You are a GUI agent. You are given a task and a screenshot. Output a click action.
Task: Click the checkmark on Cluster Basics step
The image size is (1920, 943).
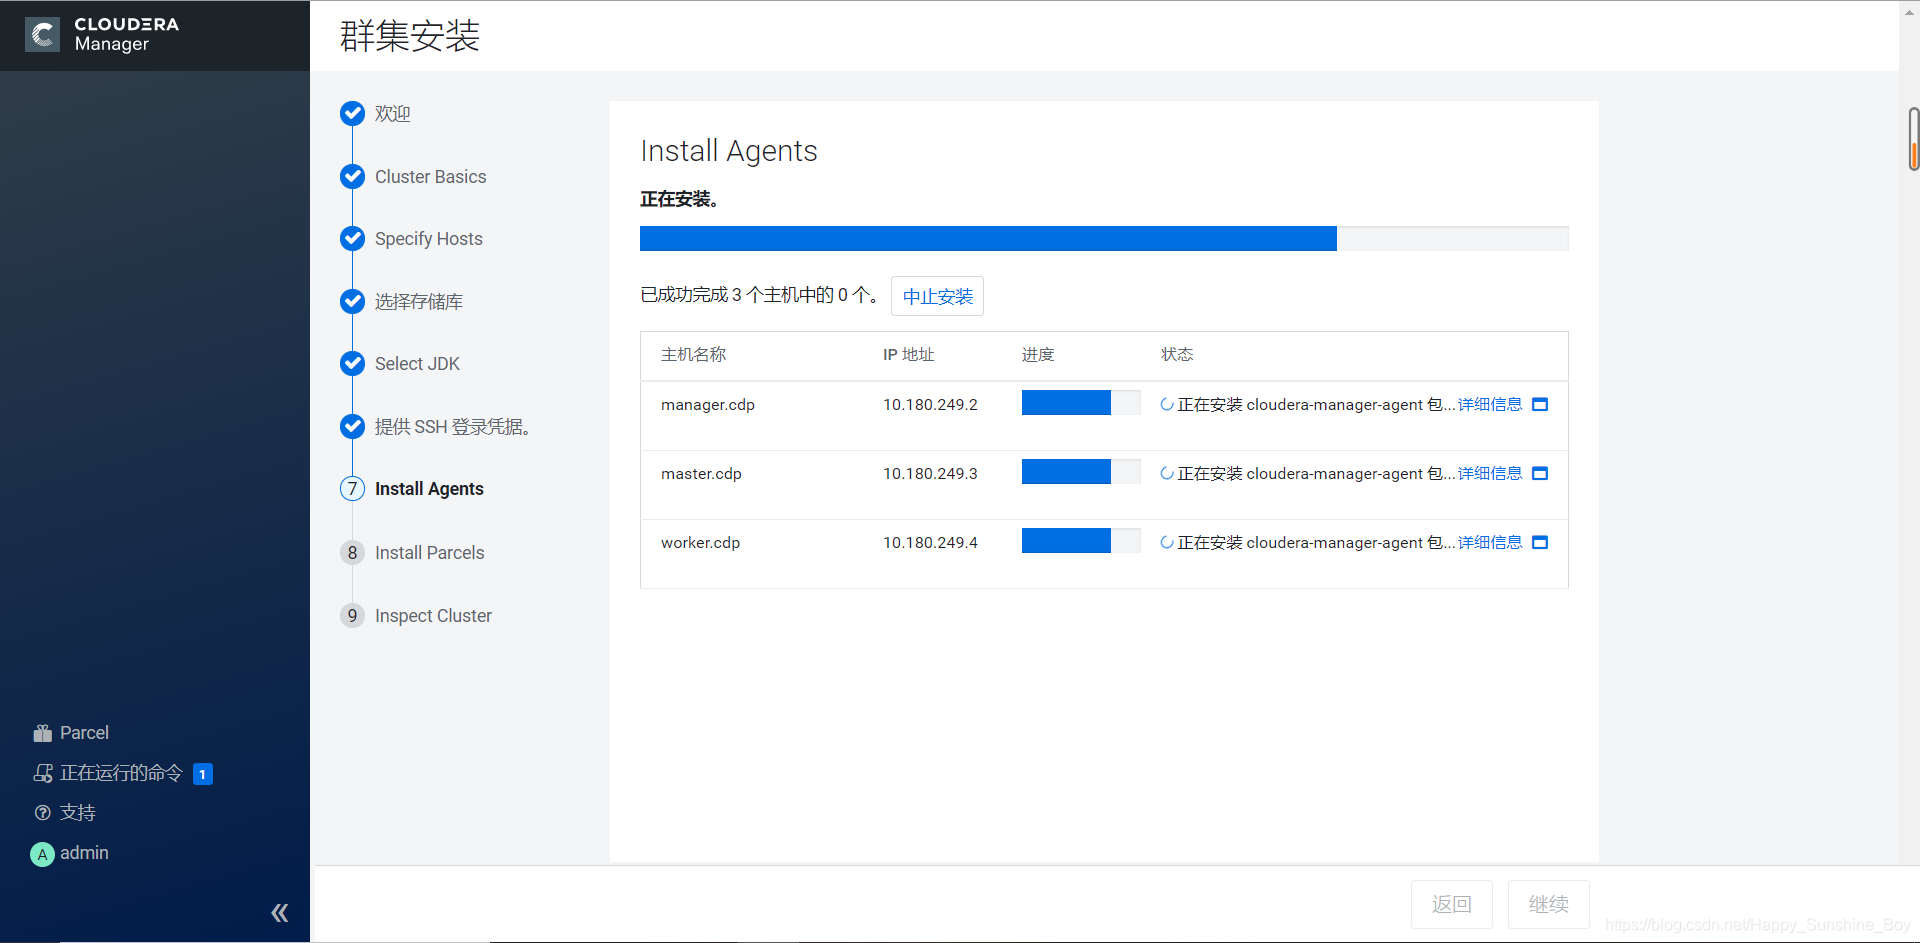352,176
